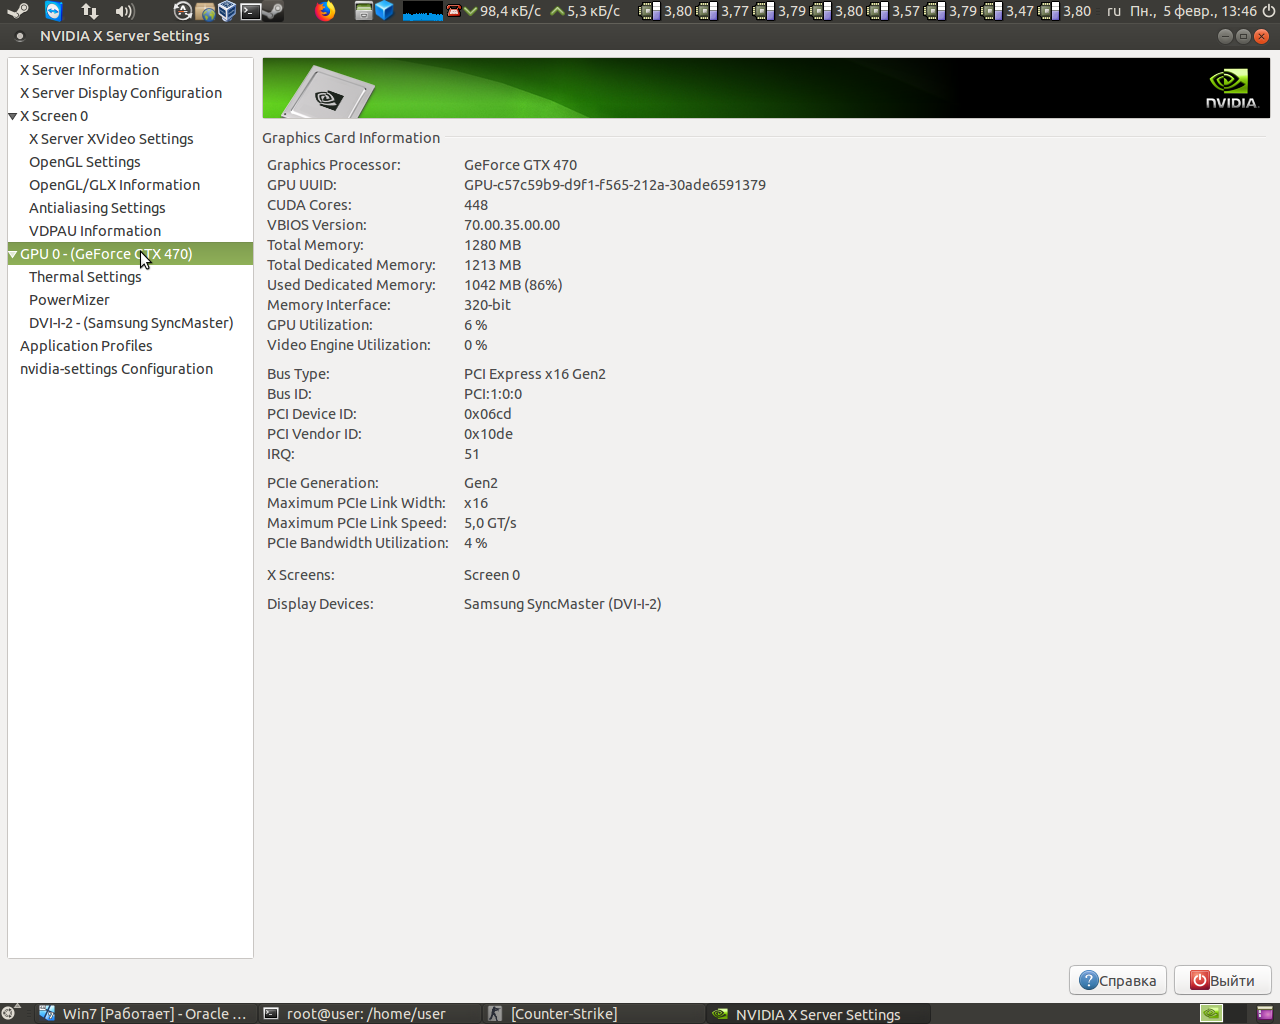Open Application Profiles page
The height and width of the screenshot is (1024, 1280).
[86, 346]
